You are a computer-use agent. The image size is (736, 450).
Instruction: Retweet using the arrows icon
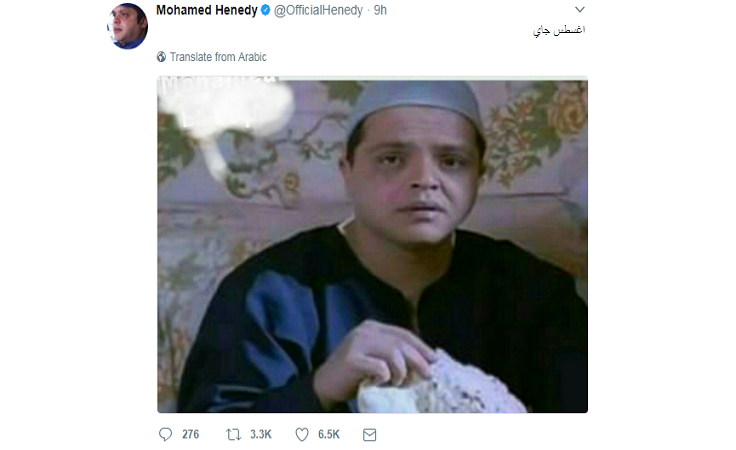233,435
